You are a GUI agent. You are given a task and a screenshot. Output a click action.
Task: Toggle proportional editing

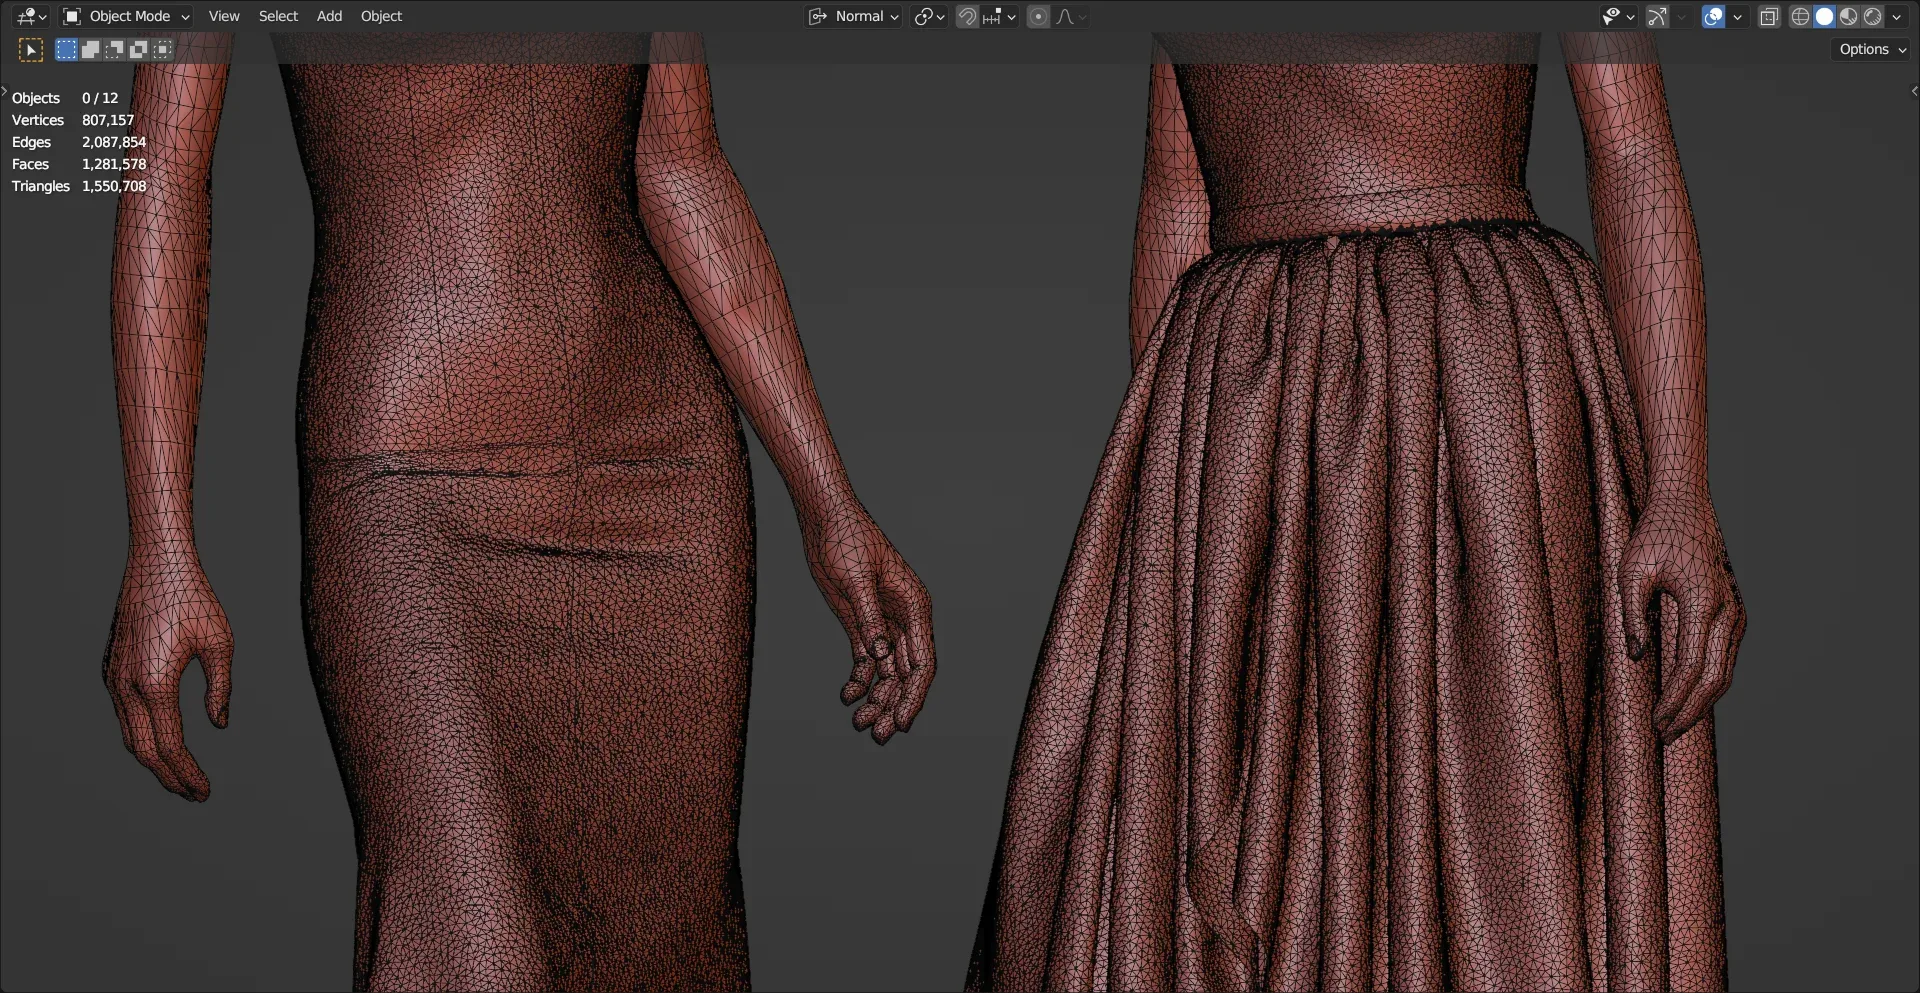(1038, 16)
